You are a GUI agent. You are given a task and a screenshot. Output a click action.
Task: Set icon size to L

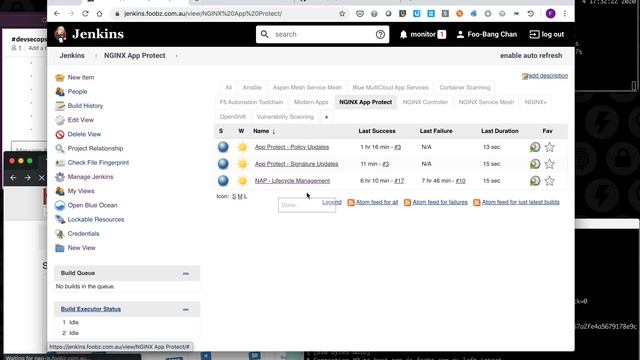[x=245, y=196]
